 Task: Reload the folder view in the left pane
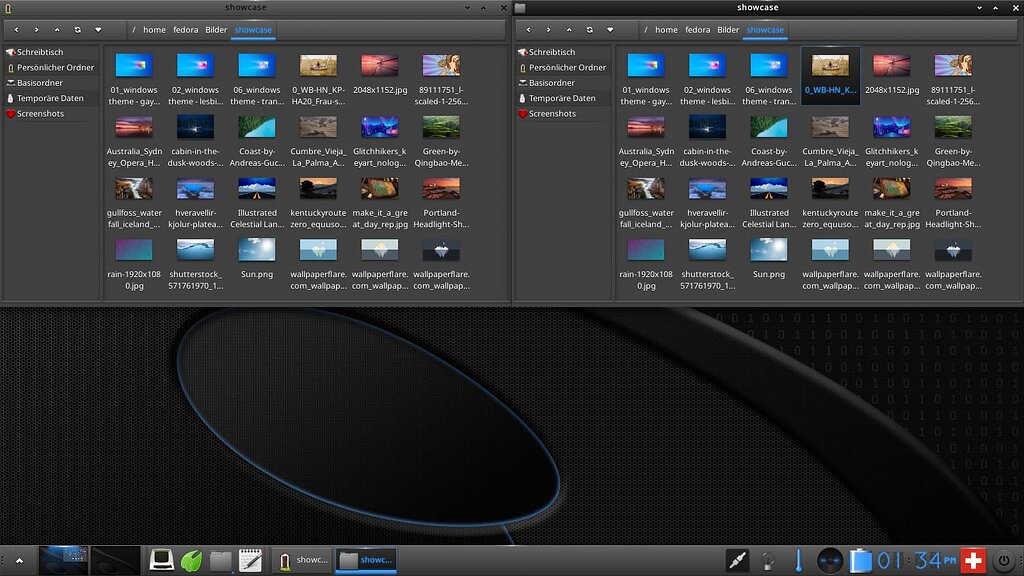click(x=77, y=29)
